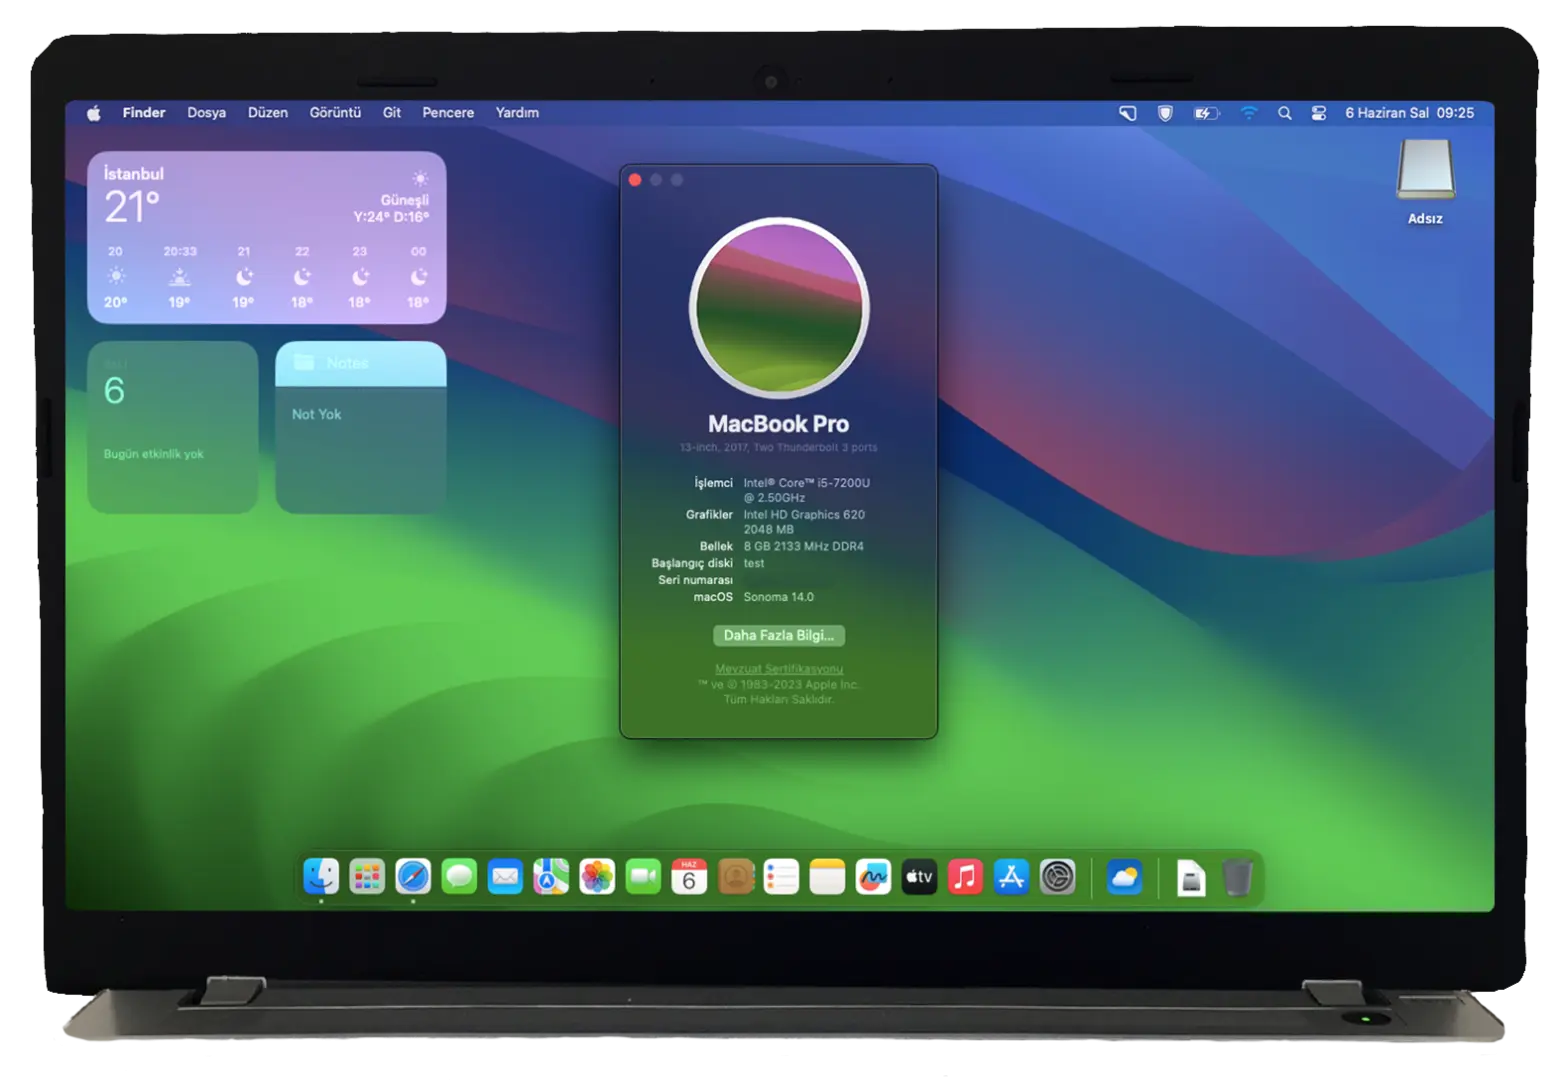
Task: Open the Mail app in Dock
Action: [505, 877]
